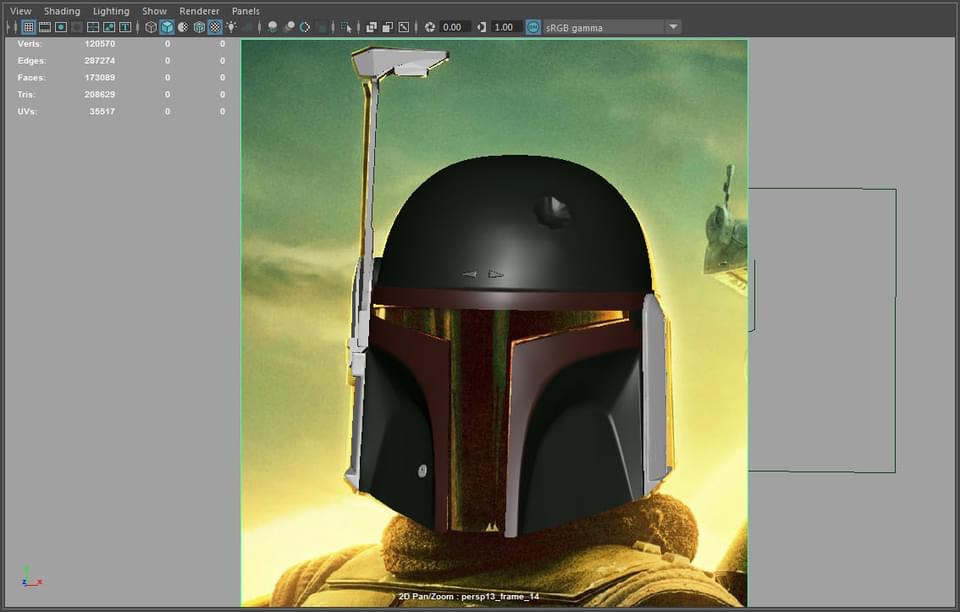Viewport: 960px width, 612px height.
Task: Enable use all lights
Action: click(231, 27)
